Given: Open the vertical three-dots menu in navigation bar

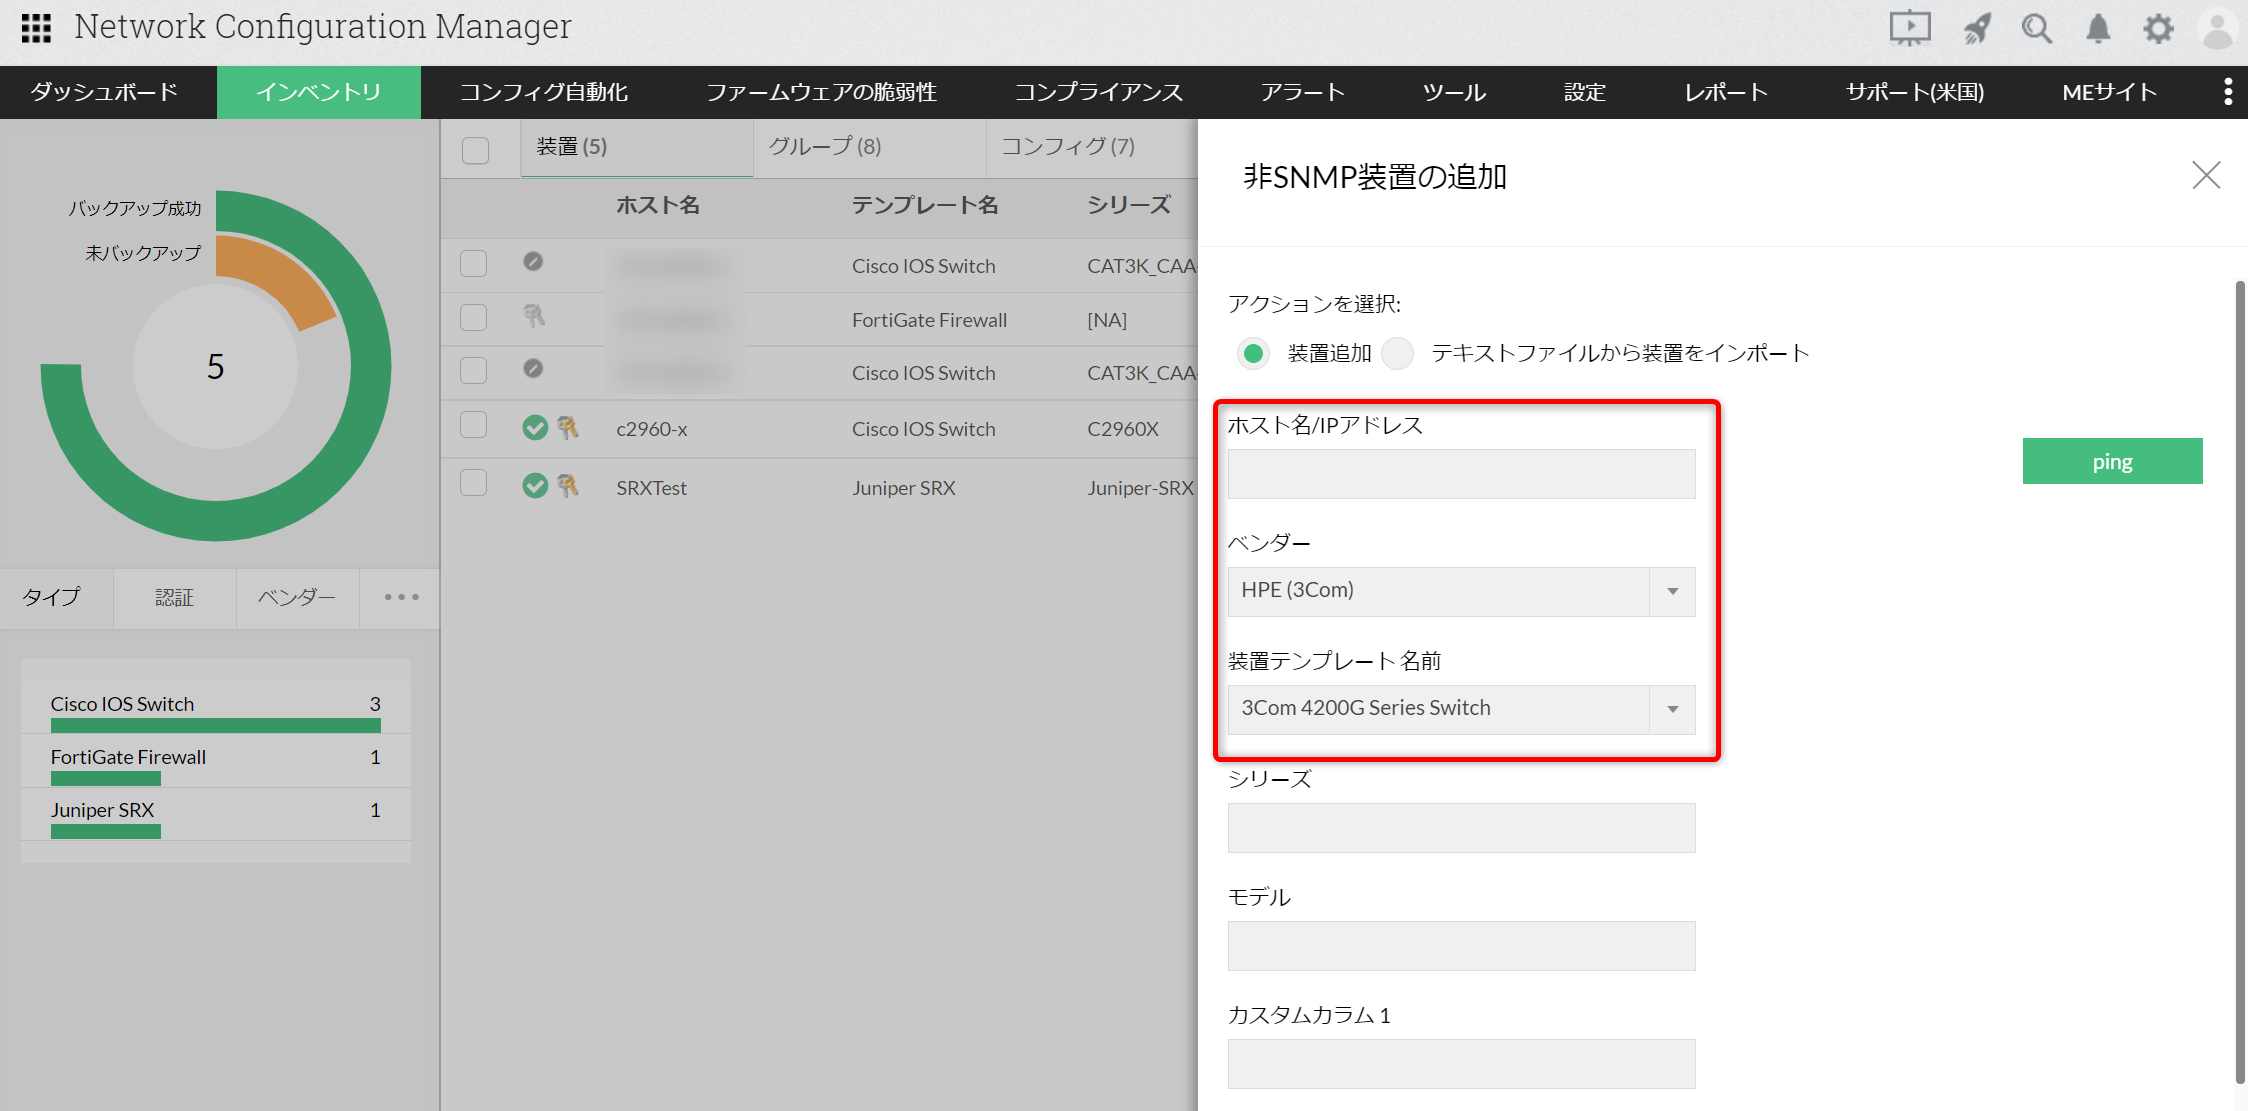Looking at the screenshot, I should pos(2227,92).
